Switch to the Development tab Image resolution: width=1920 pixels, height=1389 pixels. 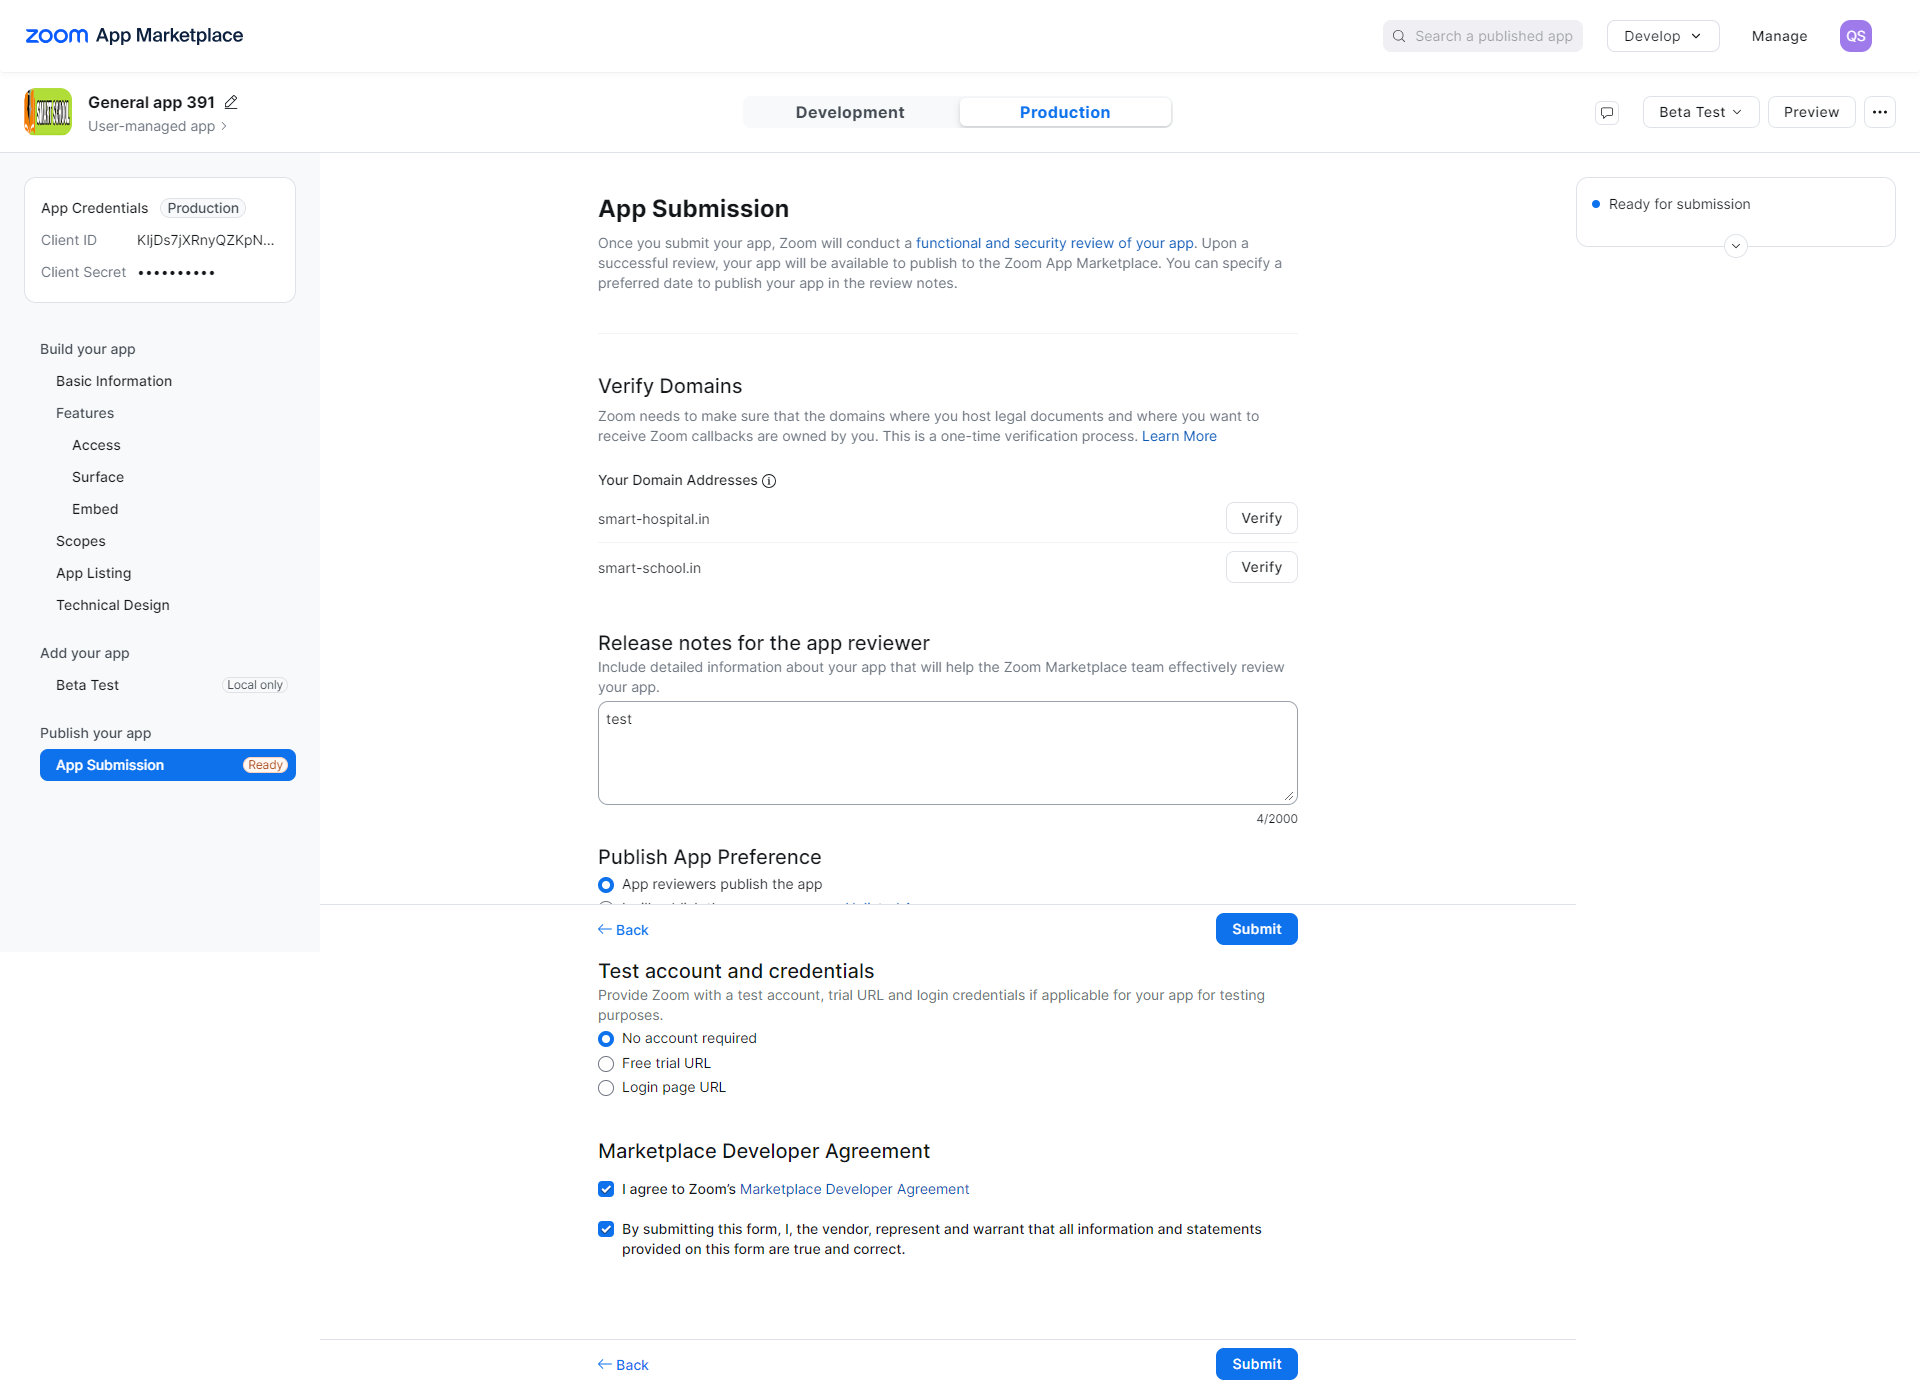click(x=850, y=112)
